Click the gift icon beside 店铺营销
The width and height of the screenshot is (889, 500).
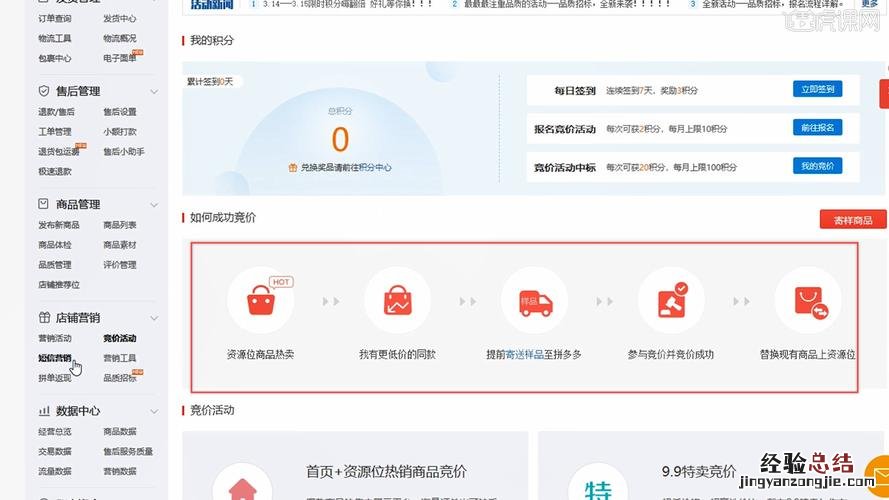44,317
